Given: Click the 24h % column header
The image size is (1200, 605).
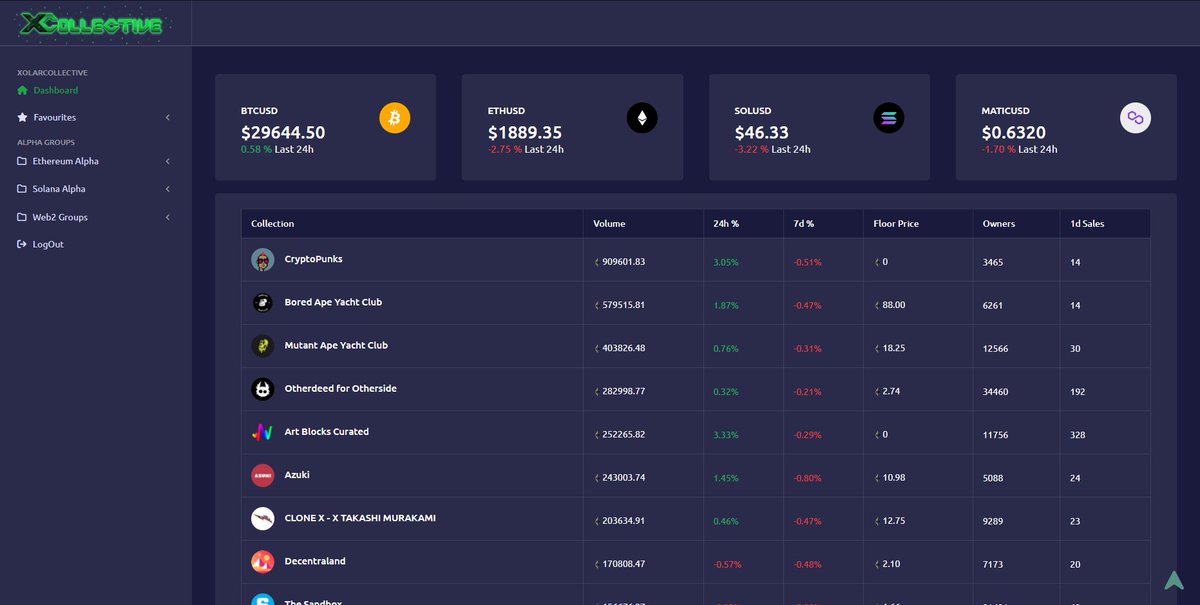Looking at the screenshot, I should pos(726,224).
